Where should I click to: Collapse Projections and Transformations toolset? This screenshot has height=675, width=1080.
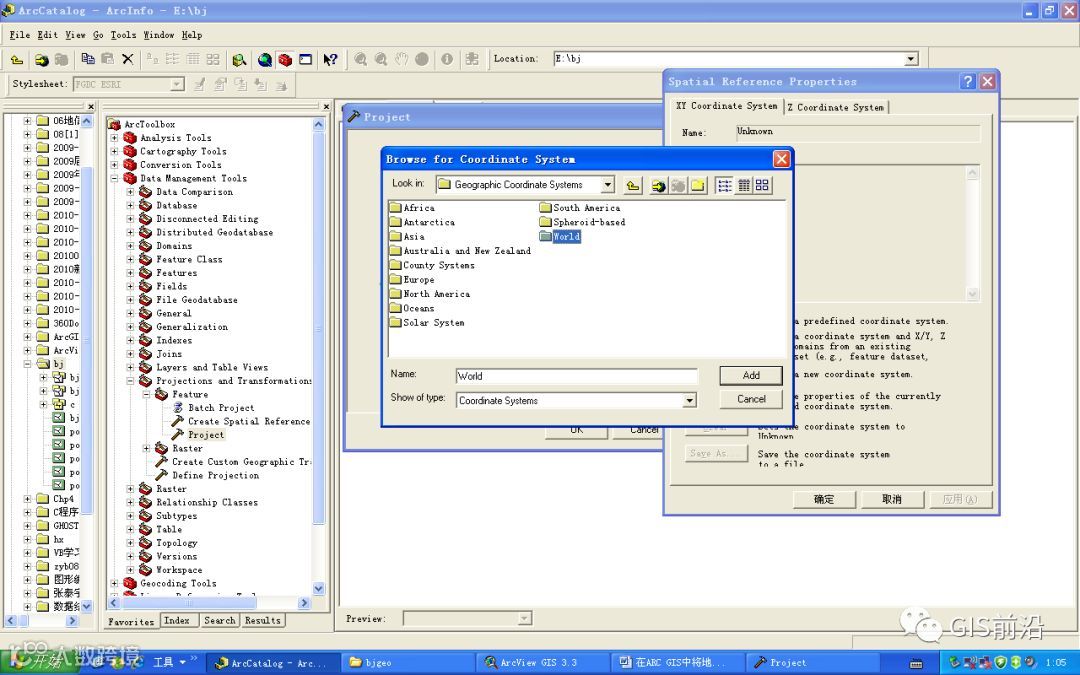[x=130, y=381]
